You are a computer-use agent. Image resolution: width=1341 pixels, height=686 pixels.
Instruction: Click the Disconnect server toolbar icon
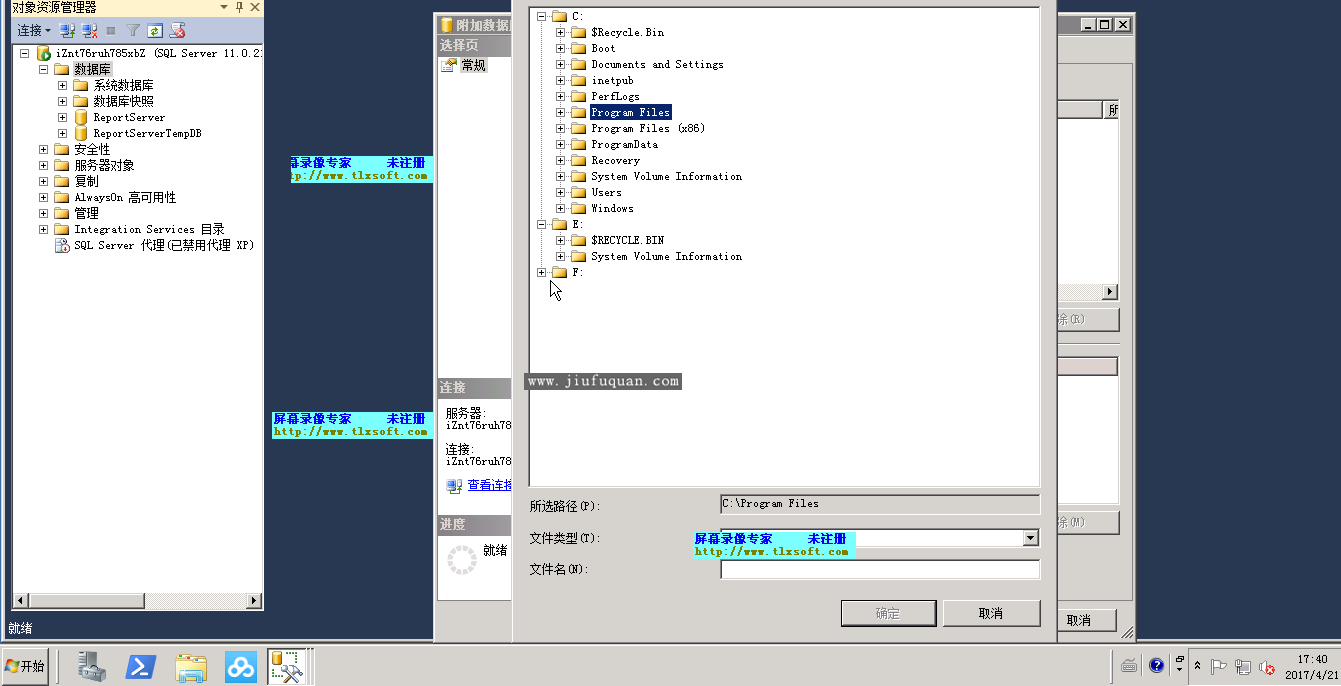(x=90, y=31)
